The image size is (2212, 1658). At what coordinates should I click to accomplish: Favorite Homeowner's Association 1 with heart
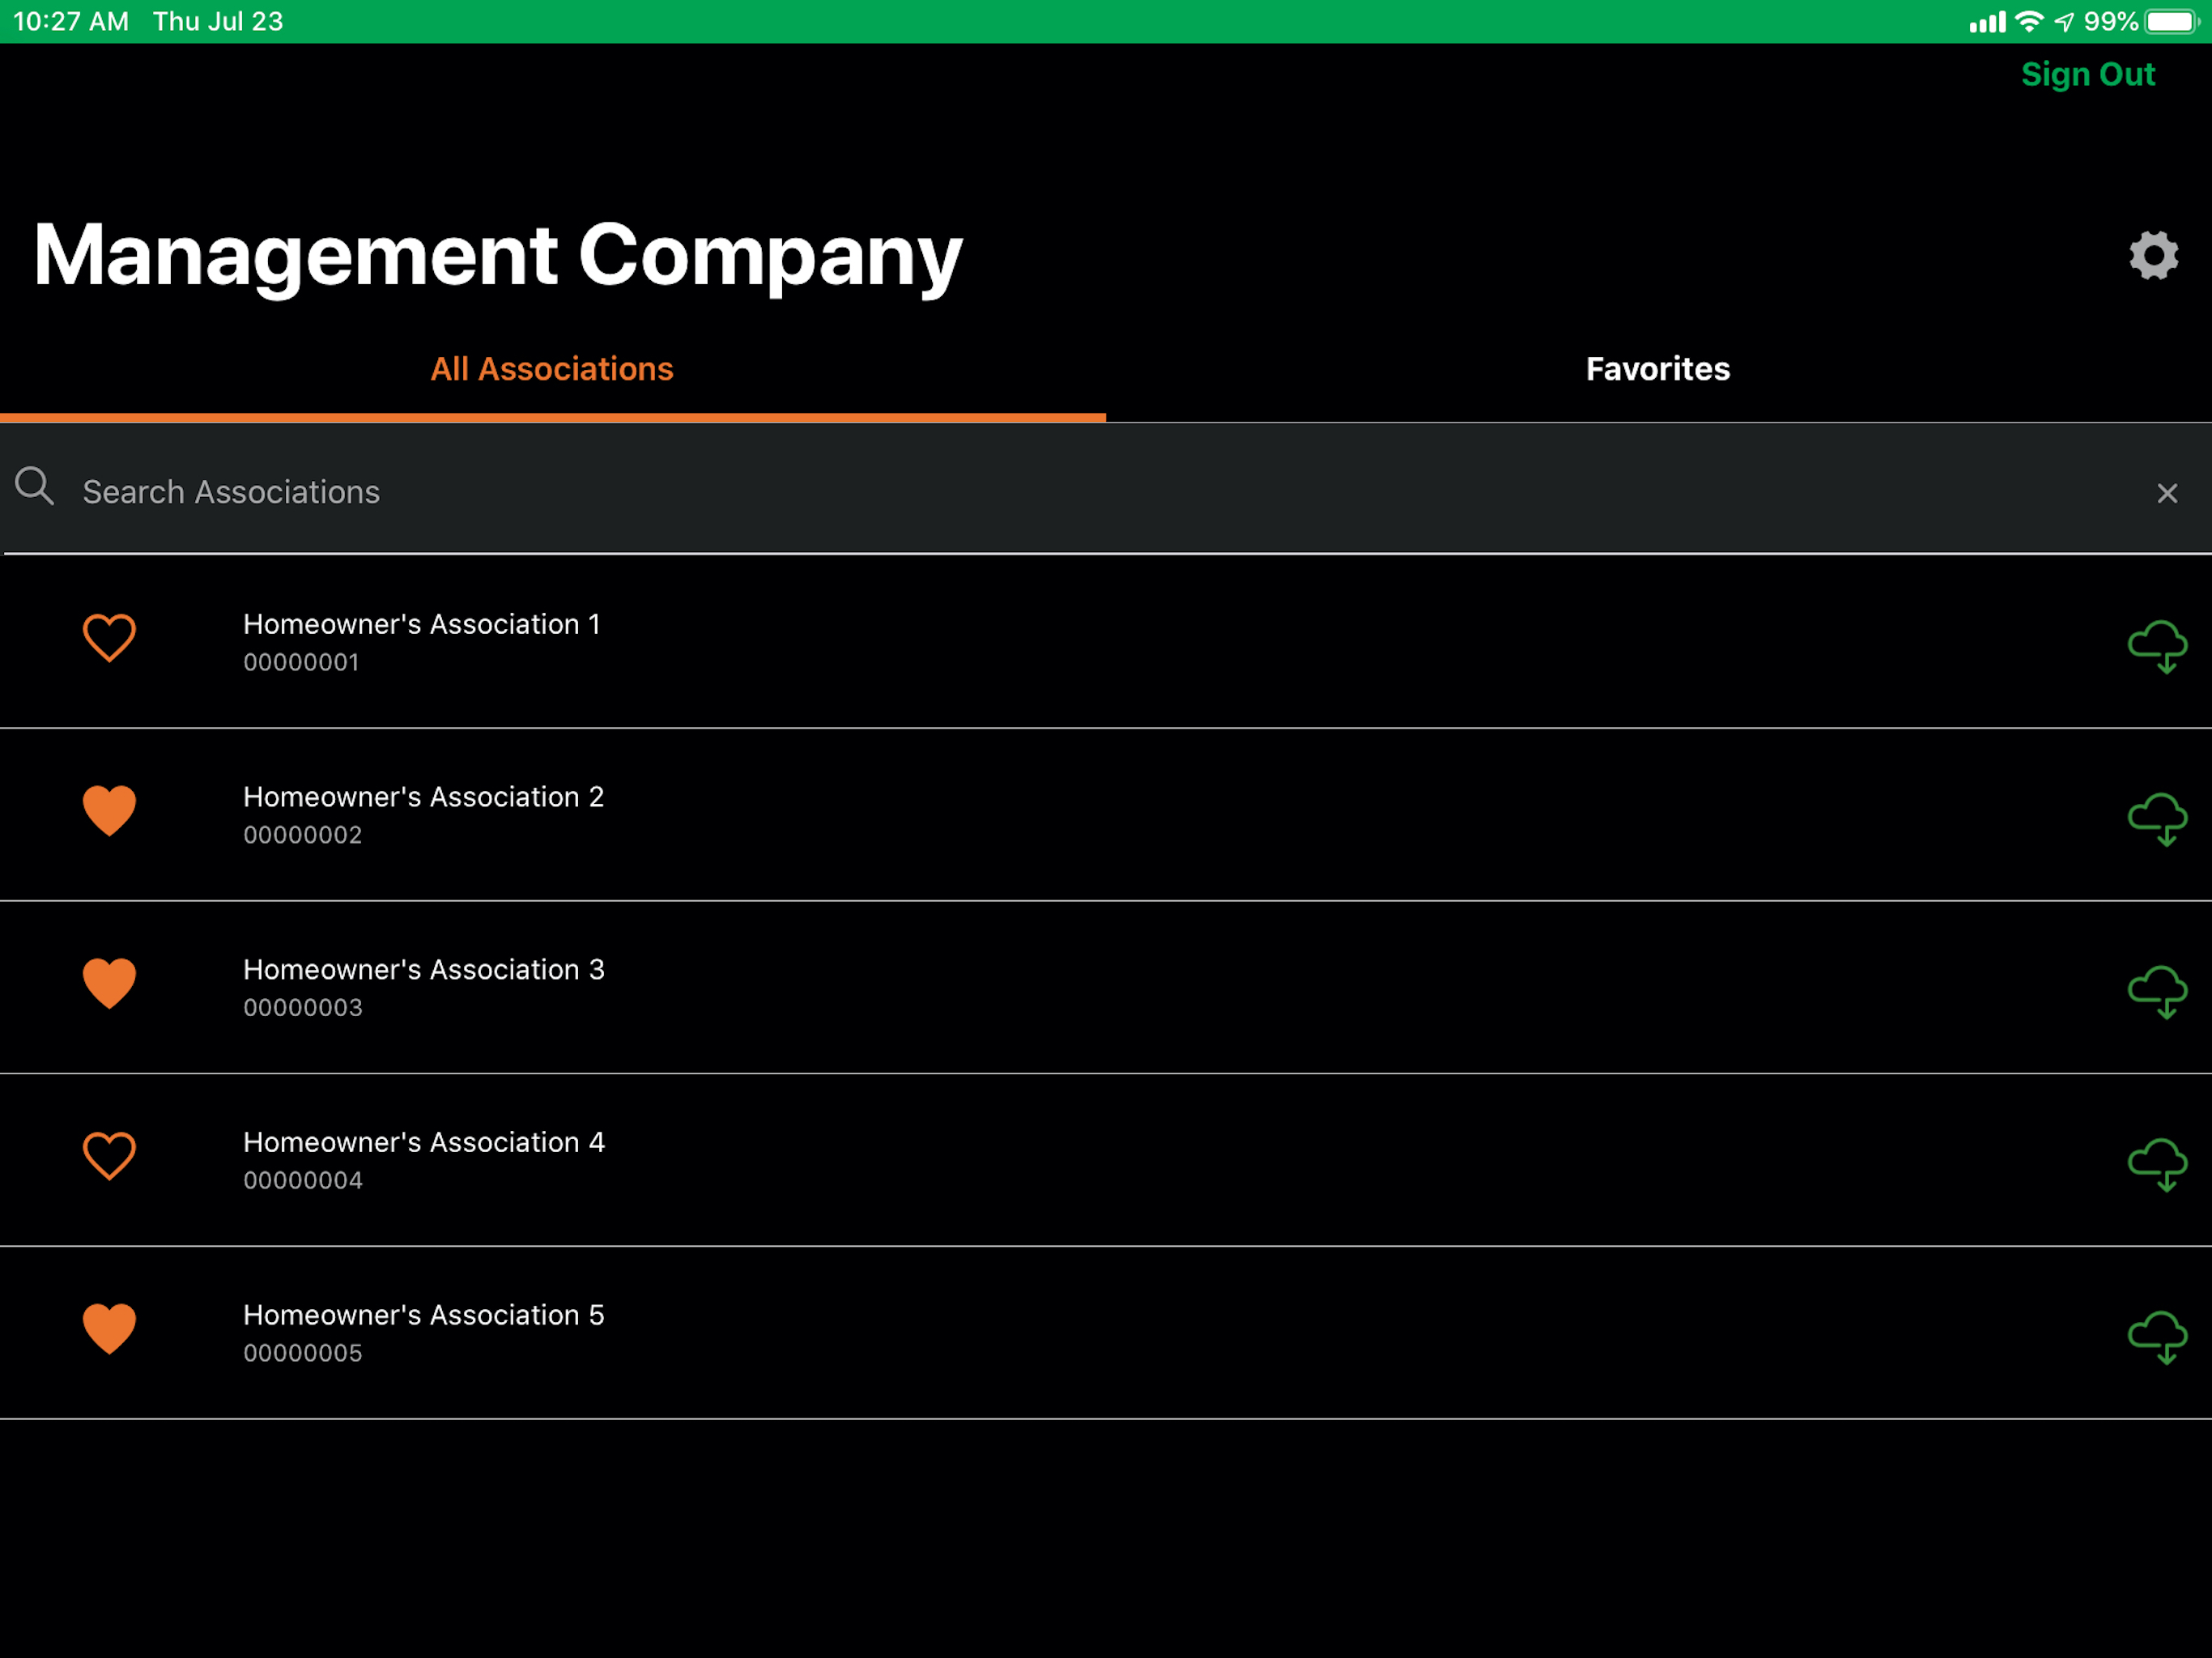tap(109, 638)
